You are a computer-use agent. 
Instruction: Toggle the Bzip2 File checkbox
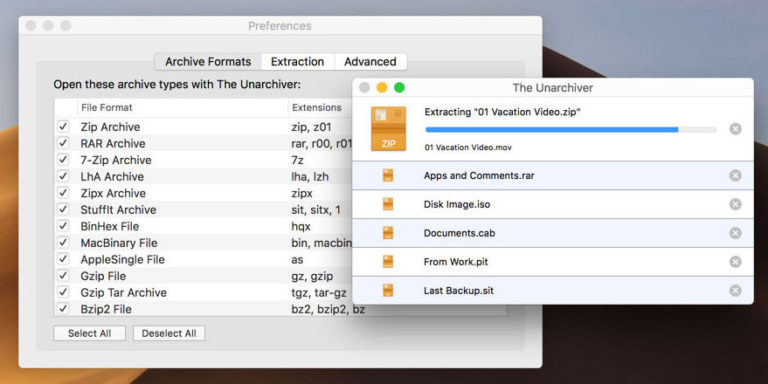coord(63,309)
